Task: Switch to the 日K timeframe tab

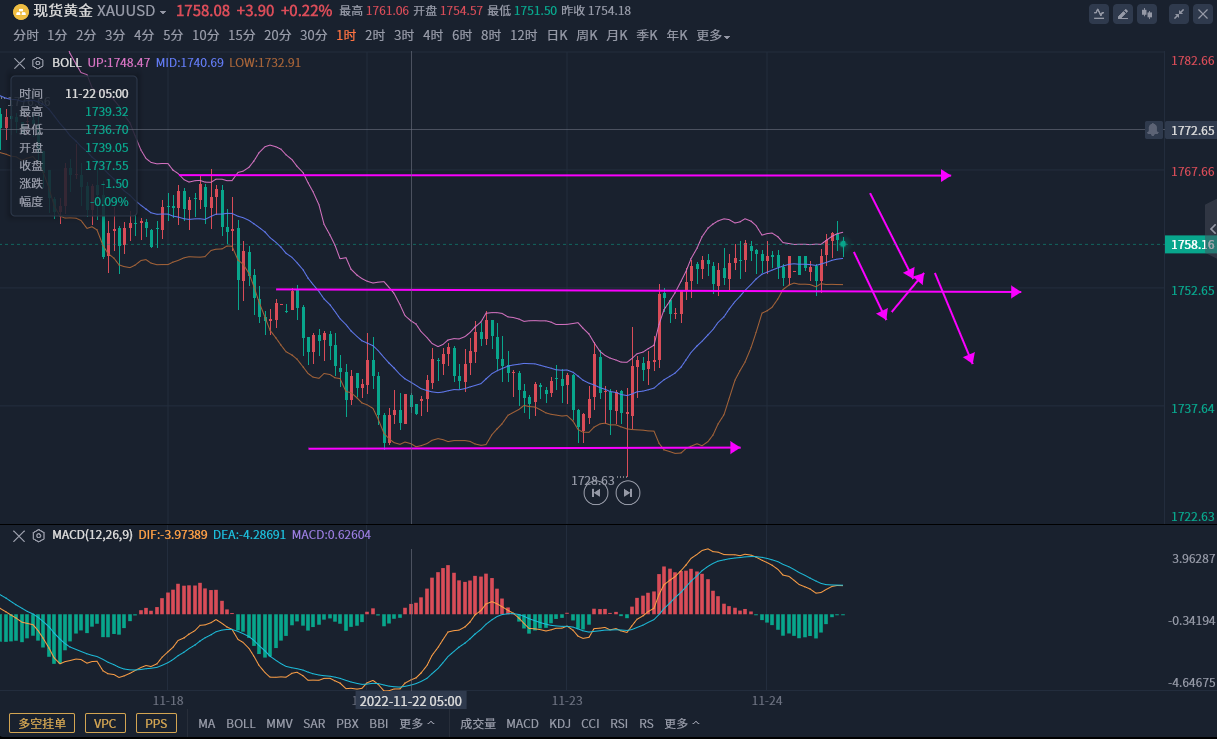Action: [x=557, y=35]
